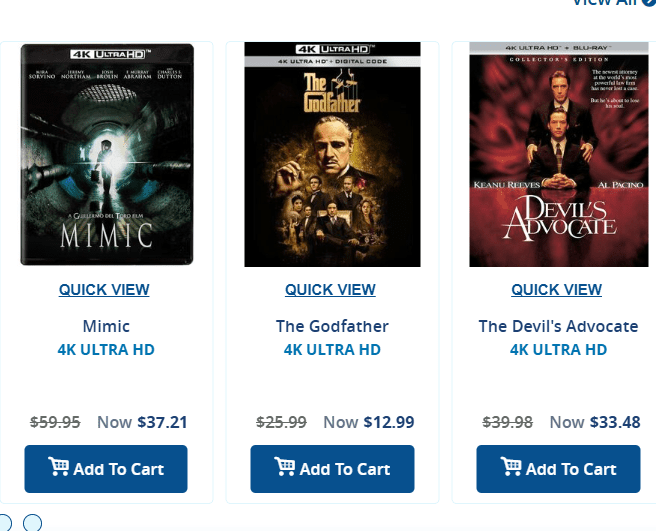Screen dimensions: 656x531
Task: Open Quick View for Mimic
Action: point(104,290)
